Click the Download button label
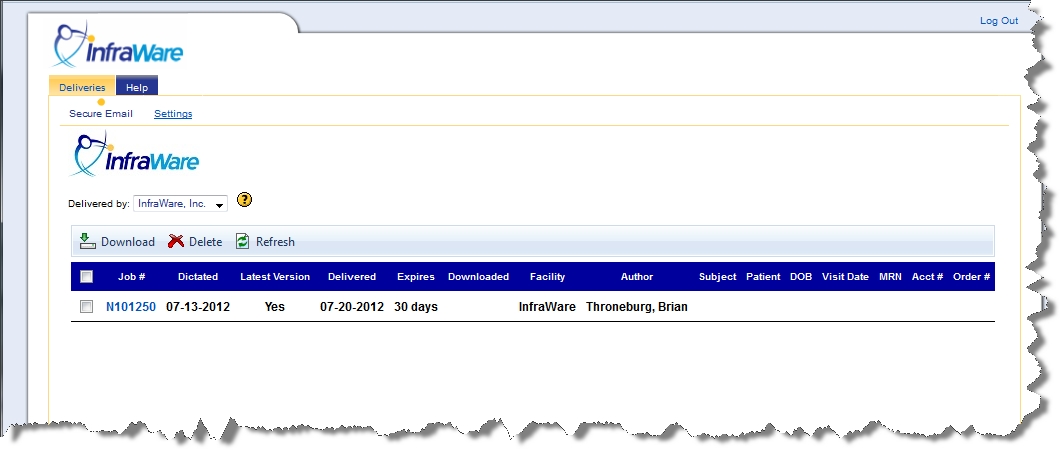This screenshot has height=450, width=1060. (x=128, y=242)
